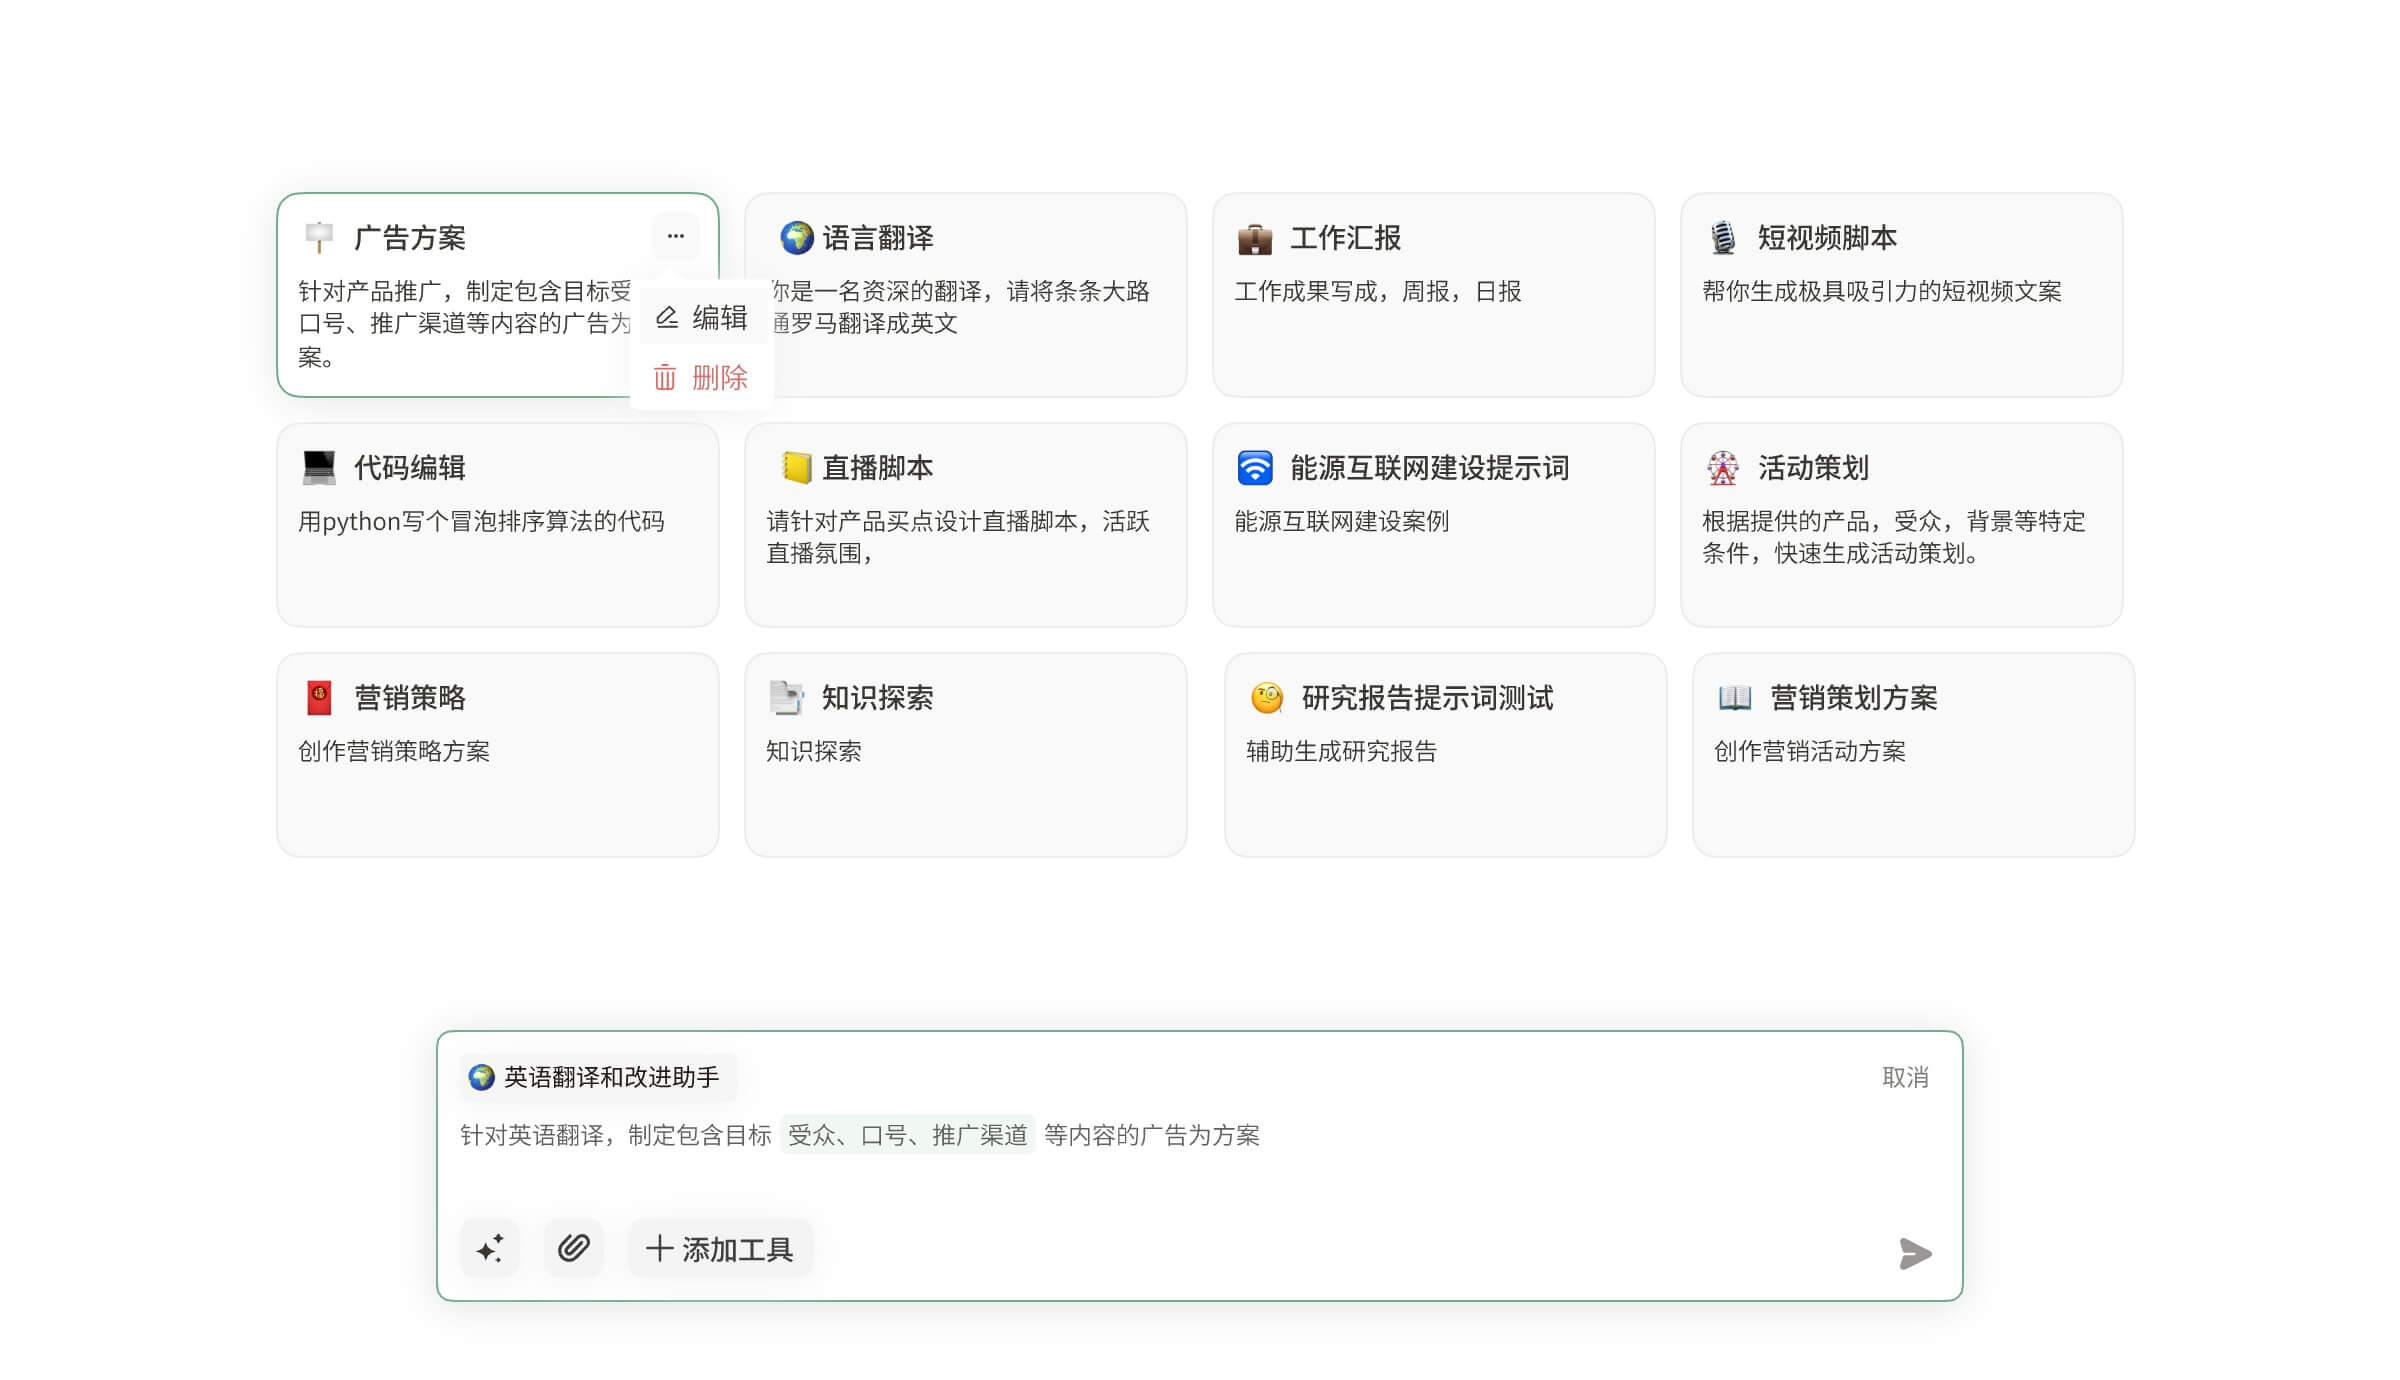Click the microphone icon of 短视频脚本
Viewport: 2400px width, 1380px height.
[x=1723, y=237]
